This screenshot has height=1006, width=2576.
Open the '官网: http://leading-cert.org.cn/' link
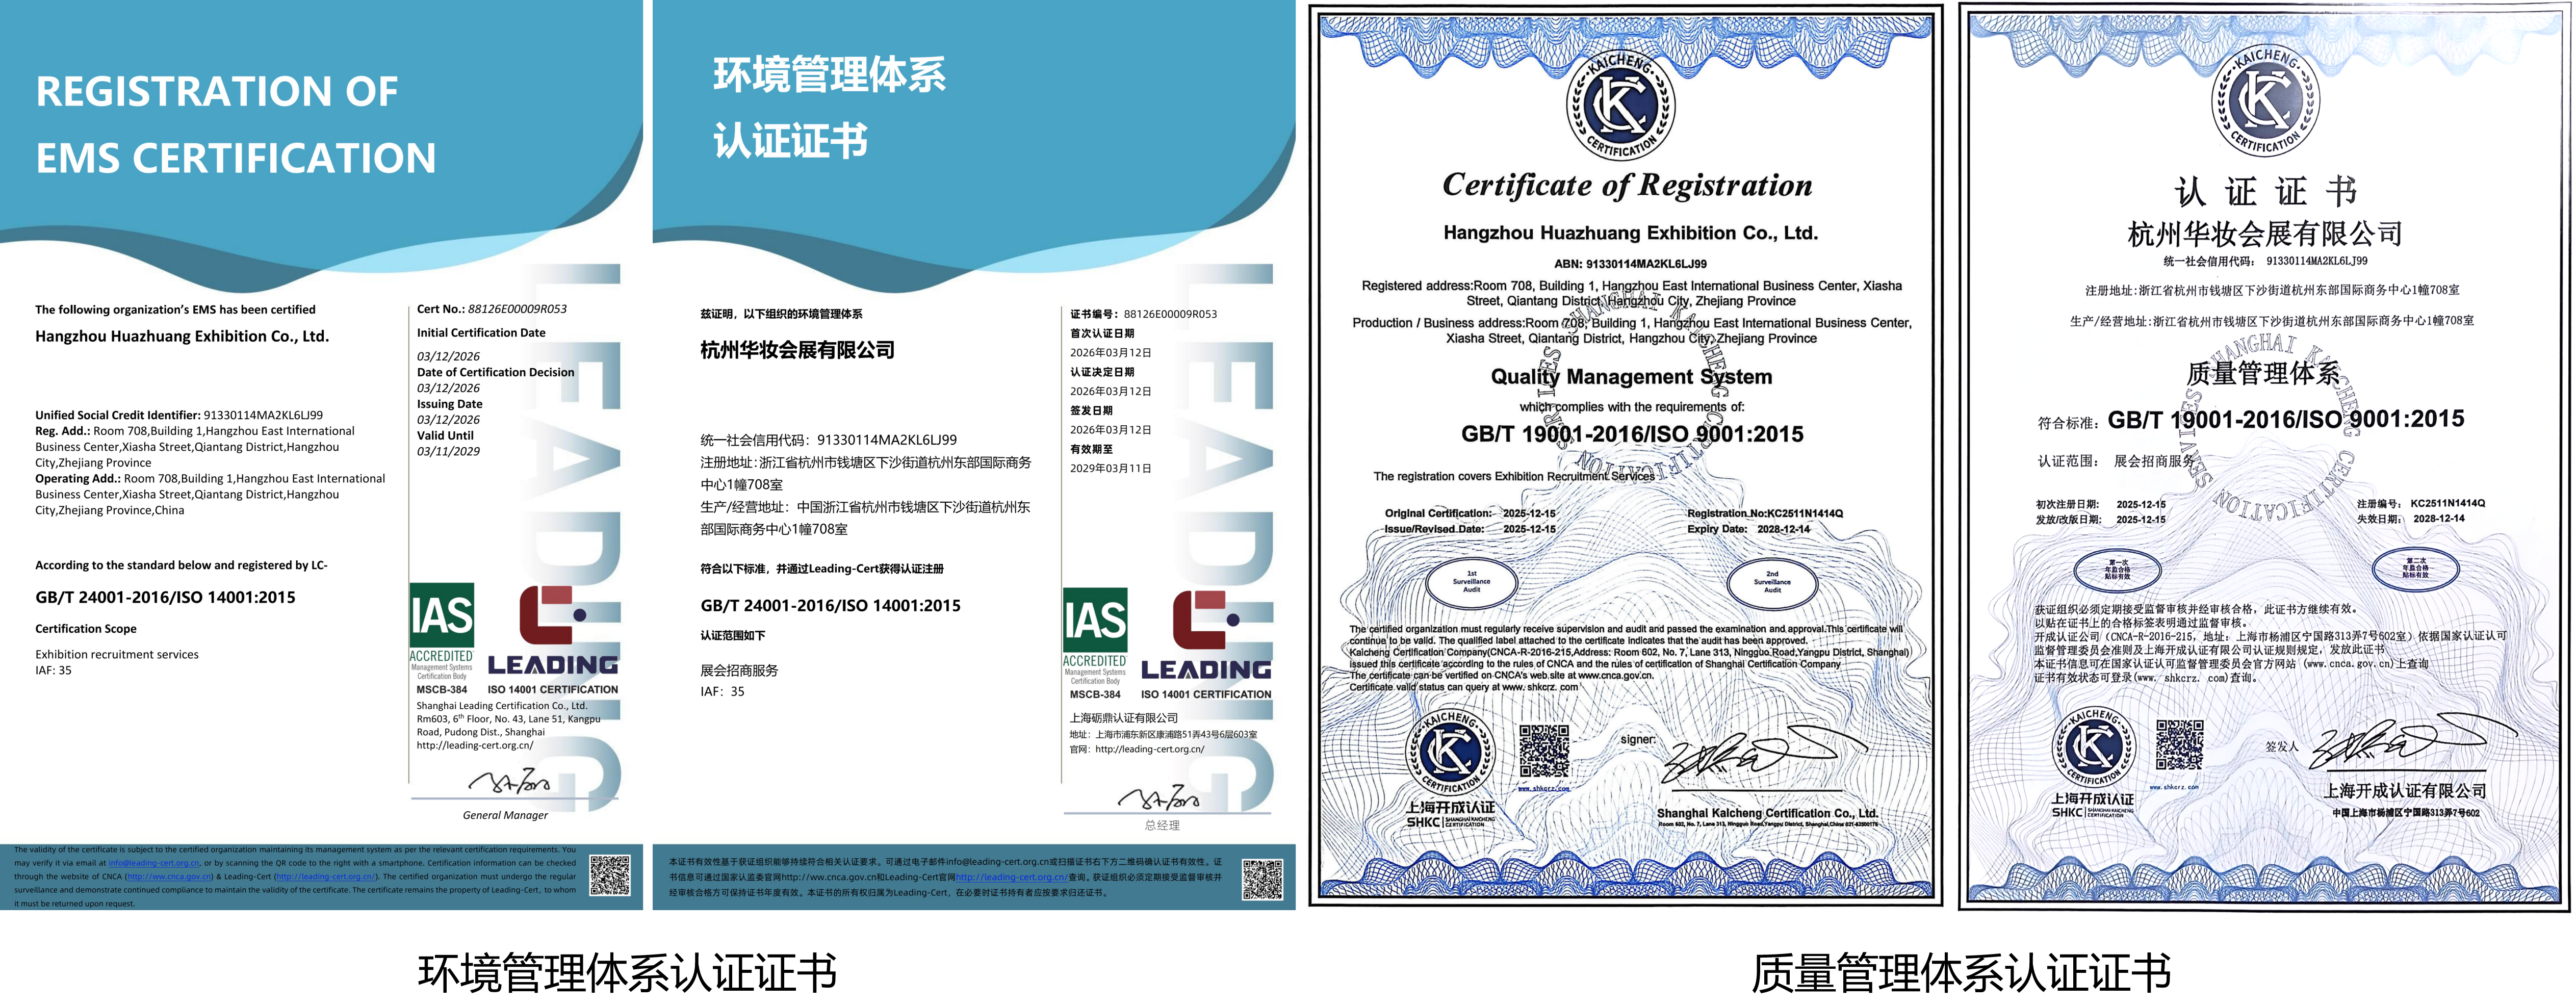[1137, 749]
